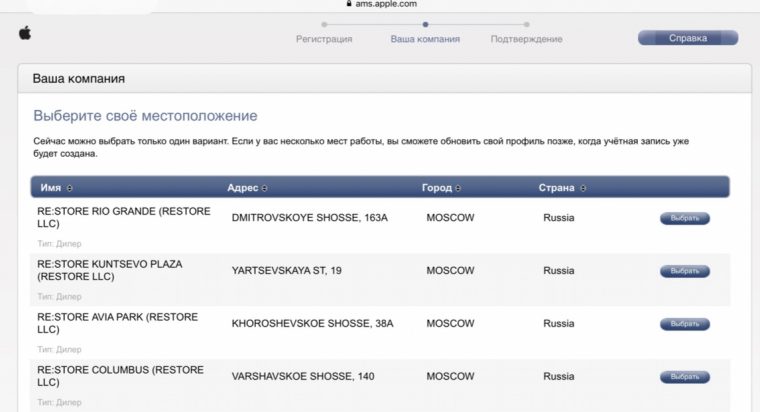
Task: Click the lock icon in address bar
Action: click(348, 4)
